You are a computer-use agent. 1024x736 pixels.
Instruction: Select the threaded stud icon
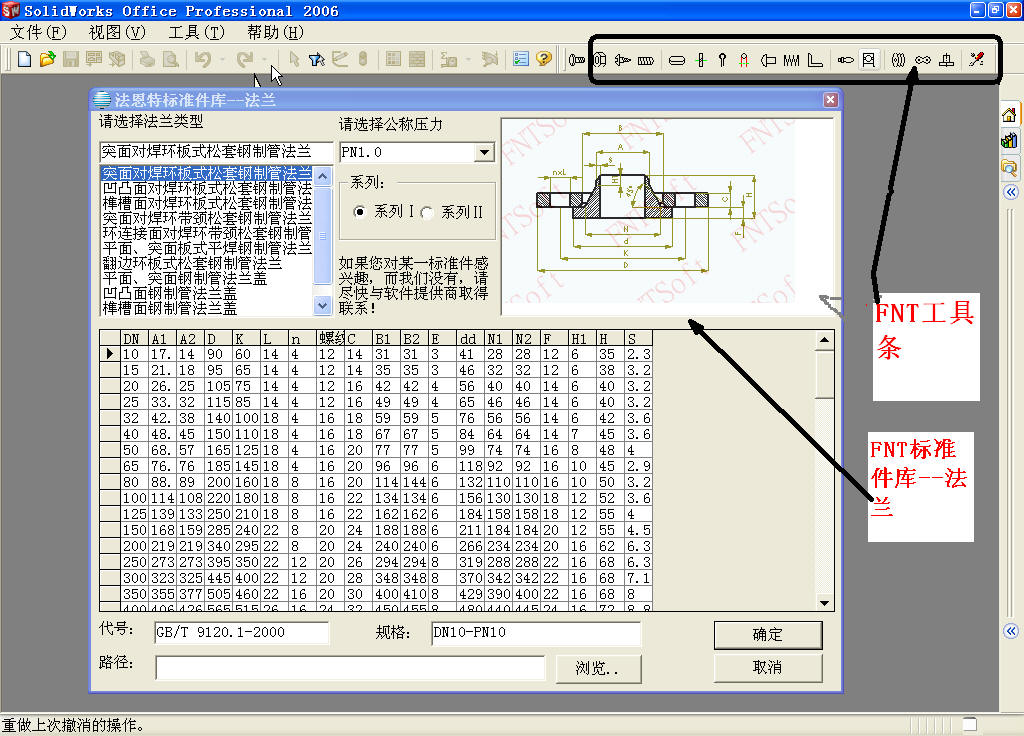(x=646, y=60)
